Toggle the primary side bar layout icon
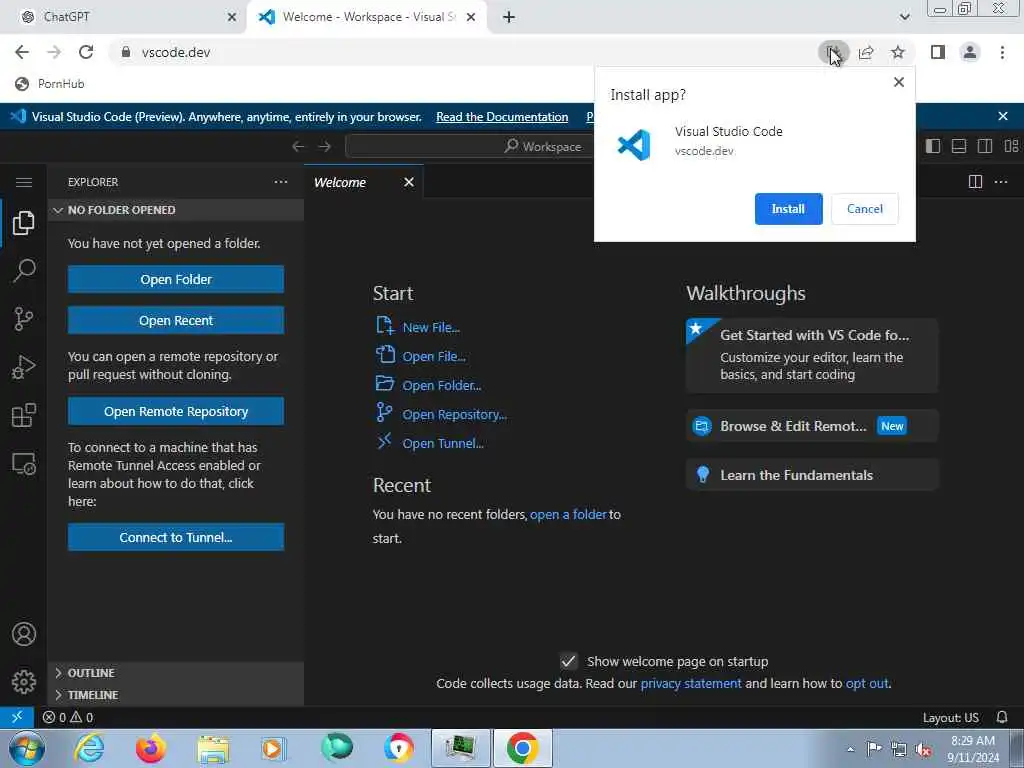Image resolution: width=1024 pixels, height=768 pixels. (933, 146)
